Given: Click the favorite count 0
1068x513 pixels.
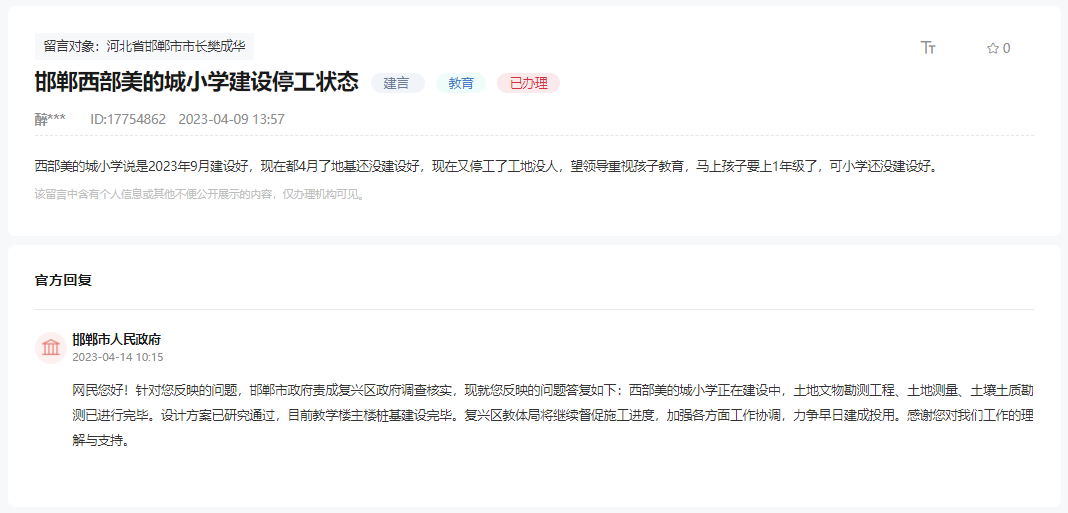Looking at the screenshot, I should [1007, 48].
